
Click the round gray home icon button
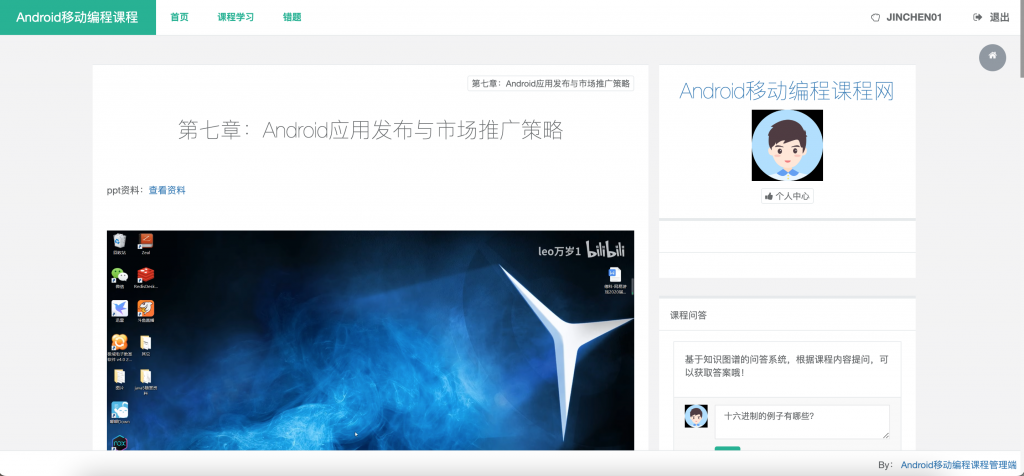click(993, 57)
